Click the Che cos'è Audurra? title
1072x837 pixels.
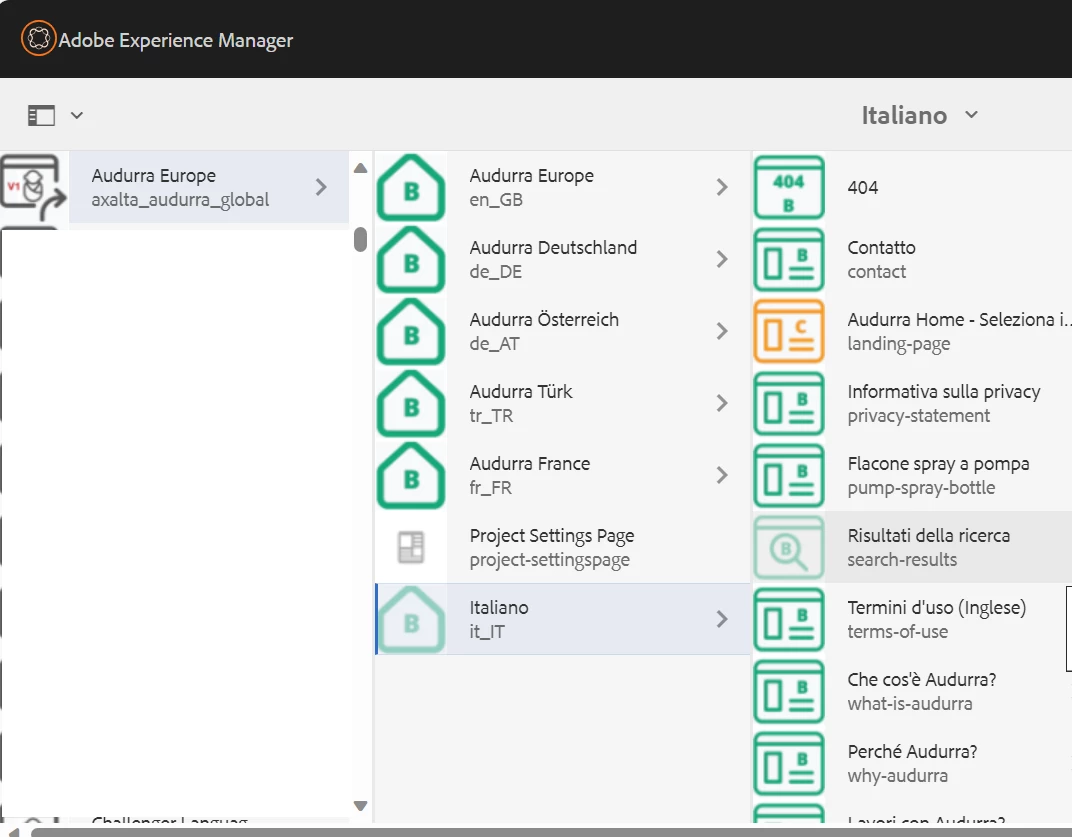coord(922,680)
